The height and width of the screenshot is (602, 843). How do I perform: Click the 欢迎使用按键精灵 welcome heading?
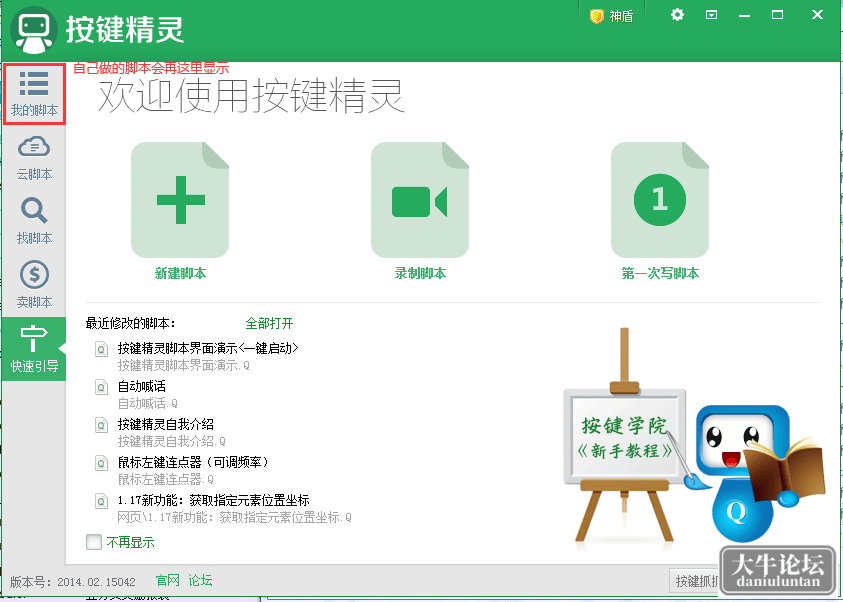251,96
